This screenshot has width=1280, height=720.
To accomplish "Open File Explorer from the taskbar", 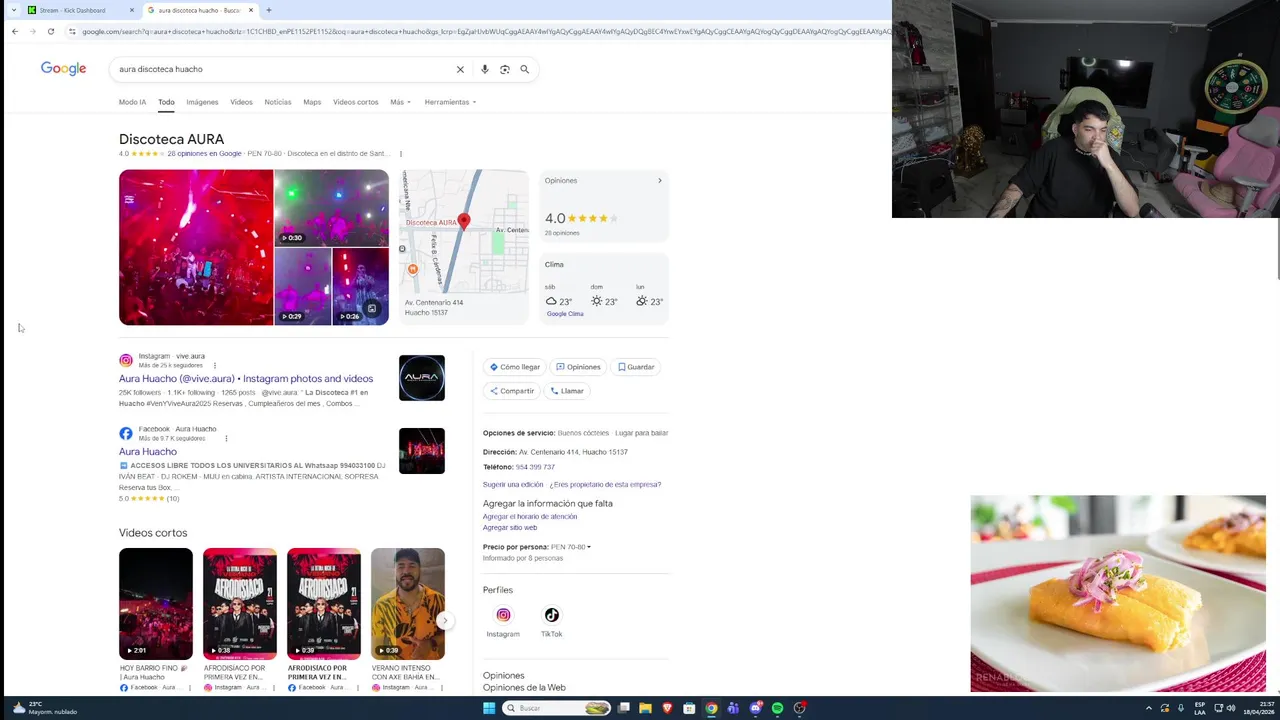I will pyautogui.click(x=645, y=708).
